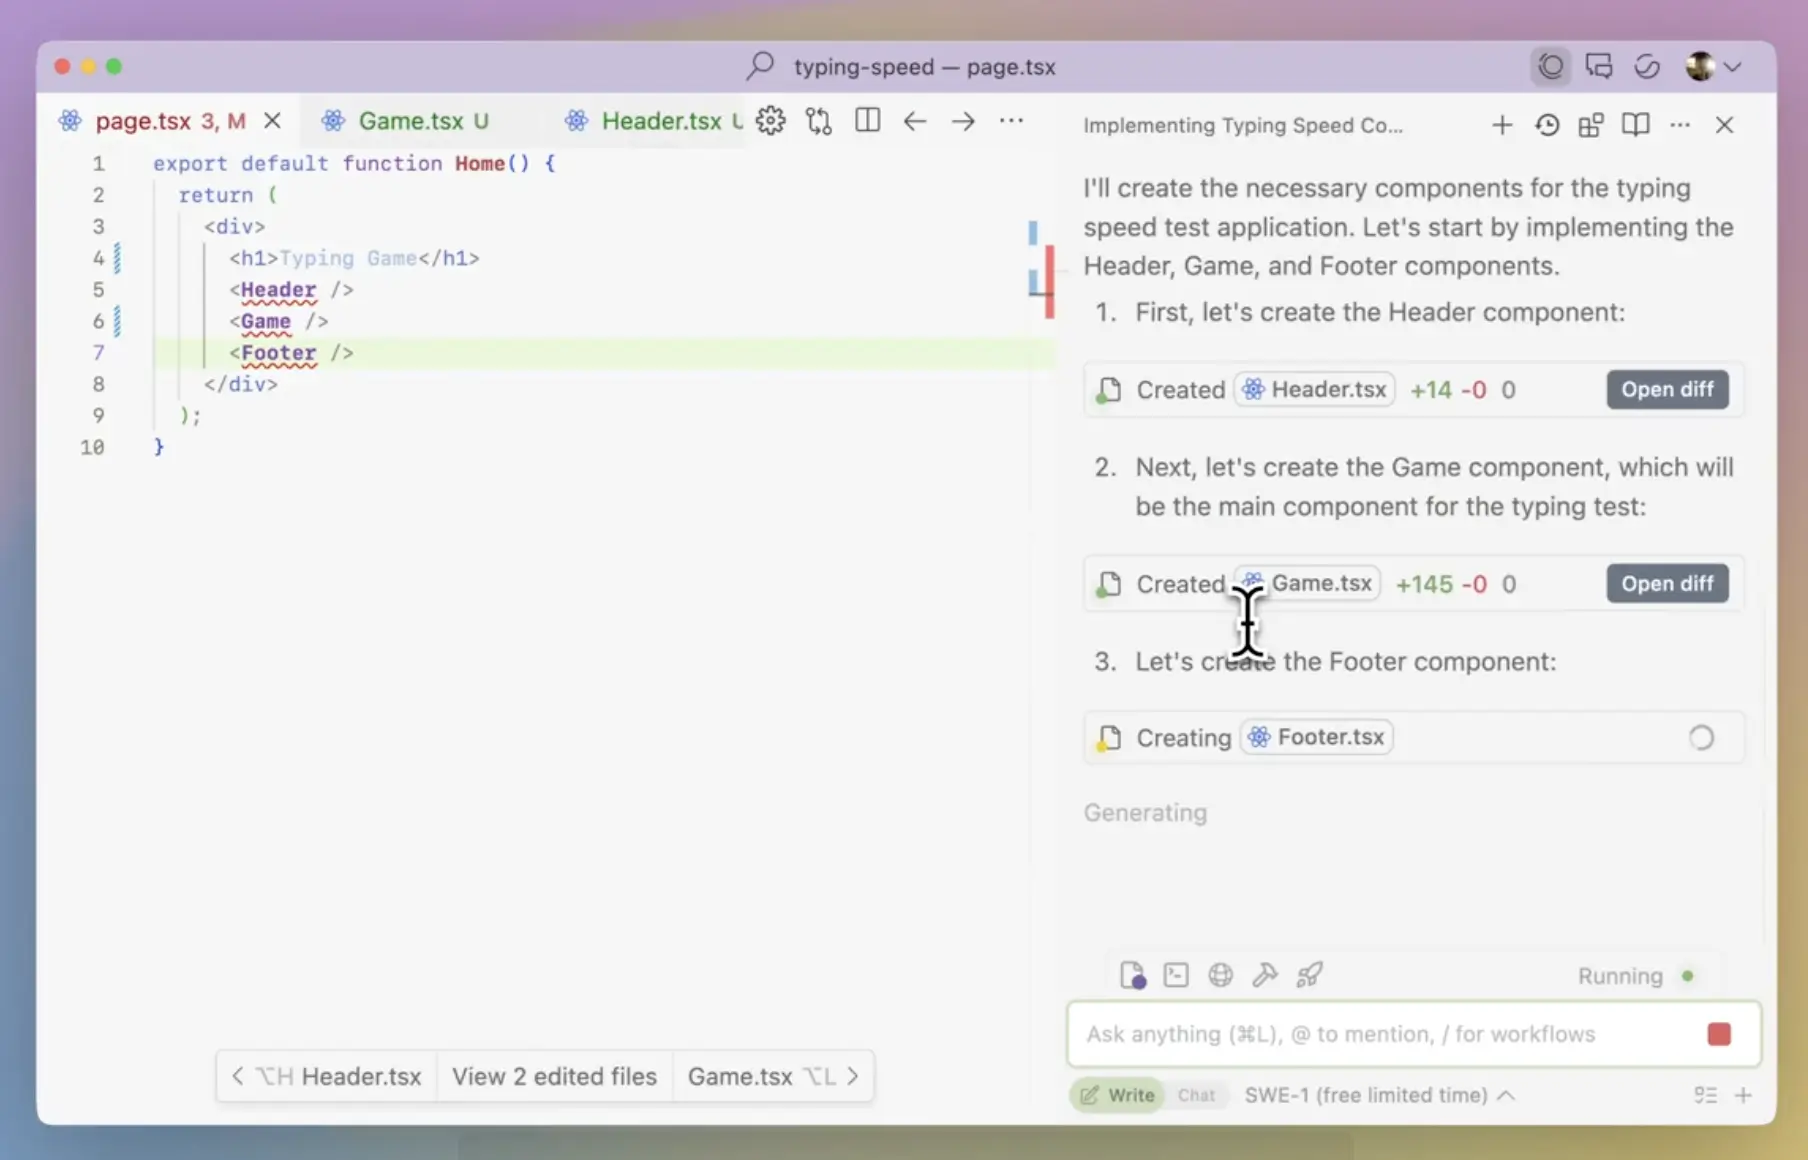The image size is (1808, 1160).
Task: Switch to Write mode
Action: pyautogui.click(x=1117, y=1095)
